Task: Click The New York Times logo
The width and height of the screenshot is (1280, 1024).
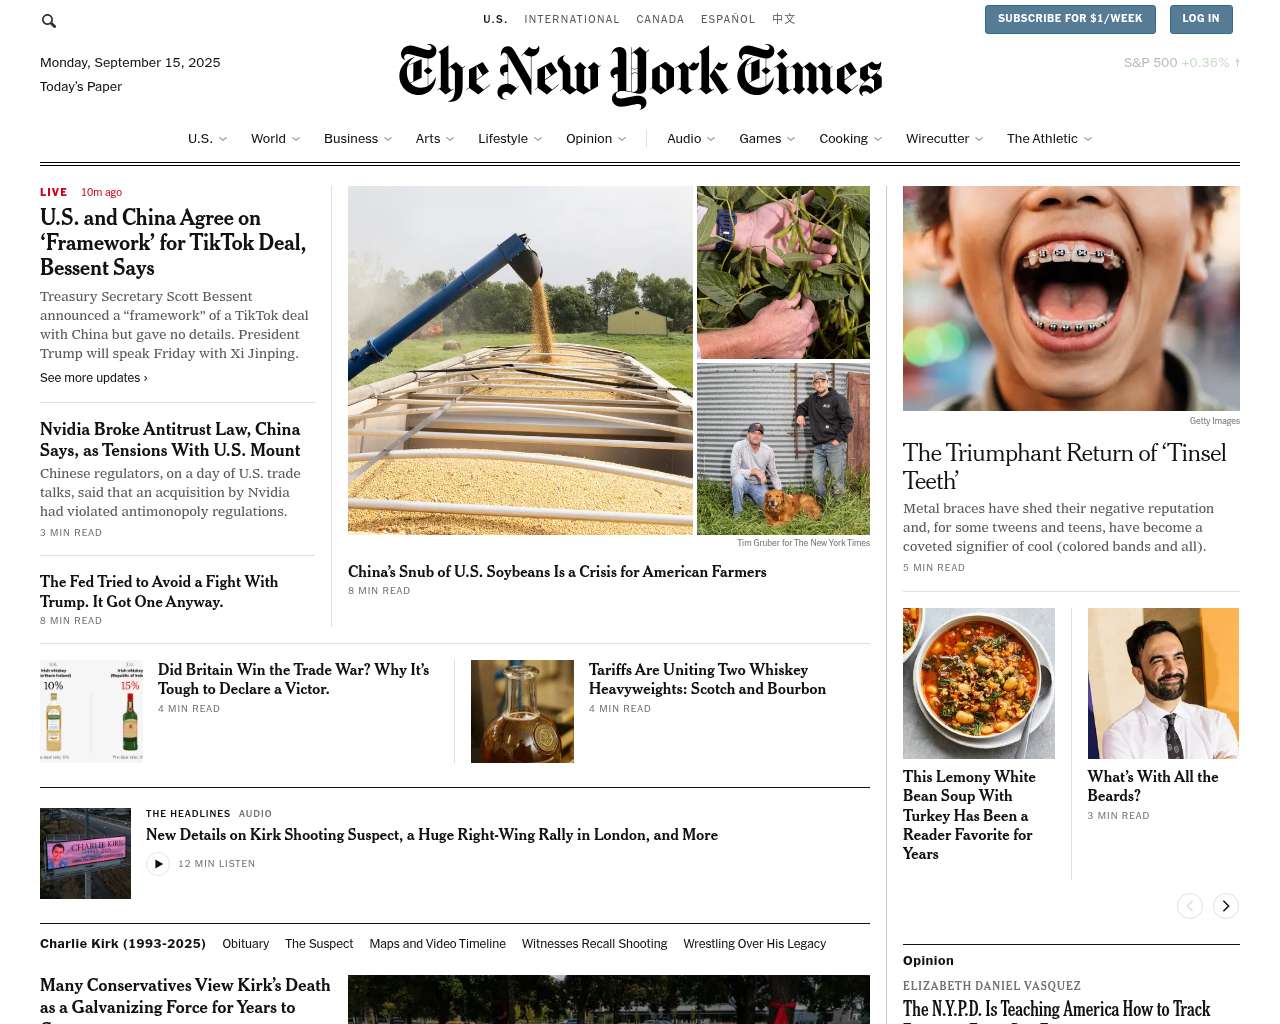Action: 640,76
